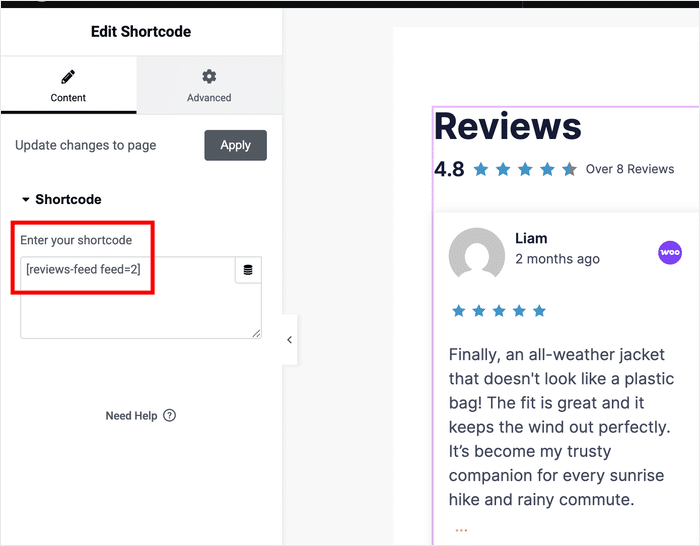Screen dimensions: 700x546
Task: Collapse the editor panel with arrow
Action: tap(289, 340)
